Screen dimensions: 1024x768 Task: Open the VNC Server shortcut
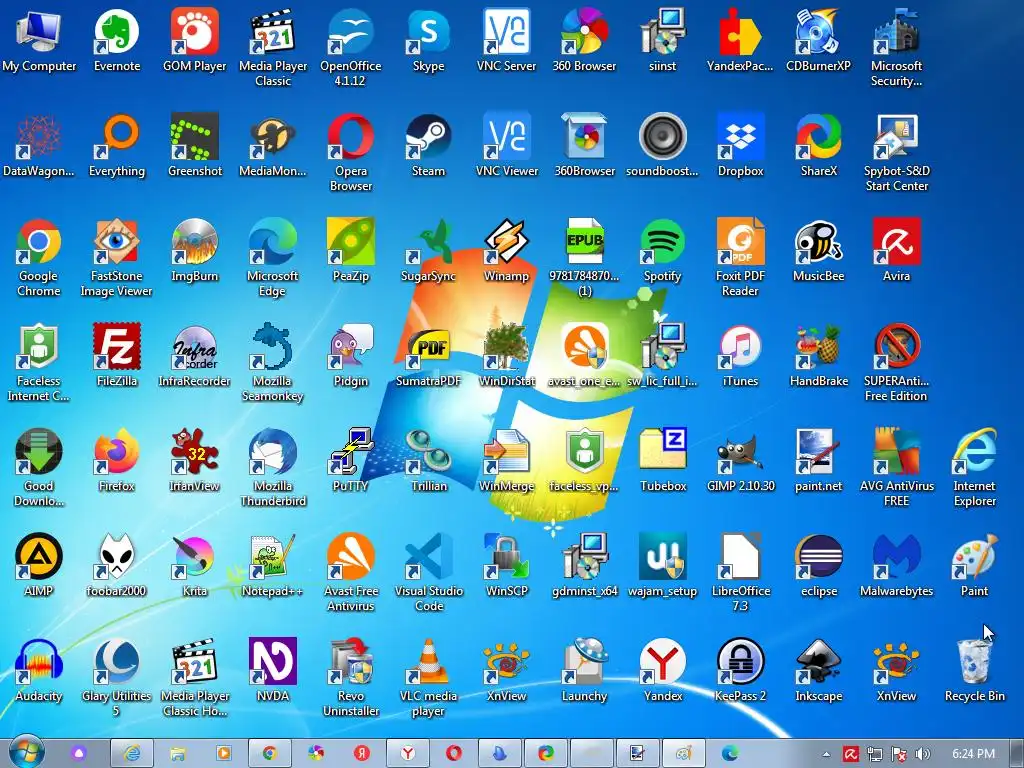(506, 40)
